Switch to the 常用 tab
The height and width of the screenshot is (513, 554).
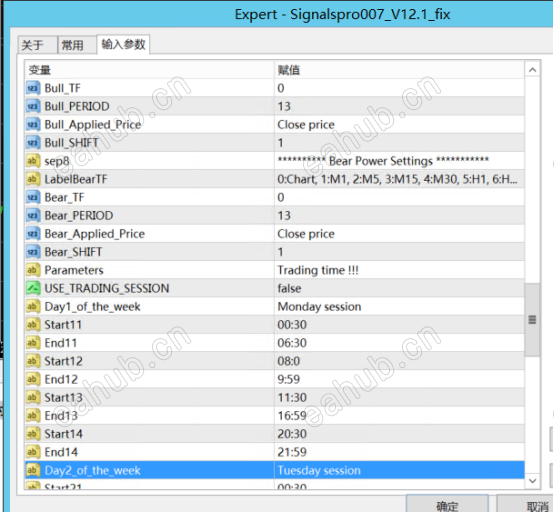tap(77, 45)
